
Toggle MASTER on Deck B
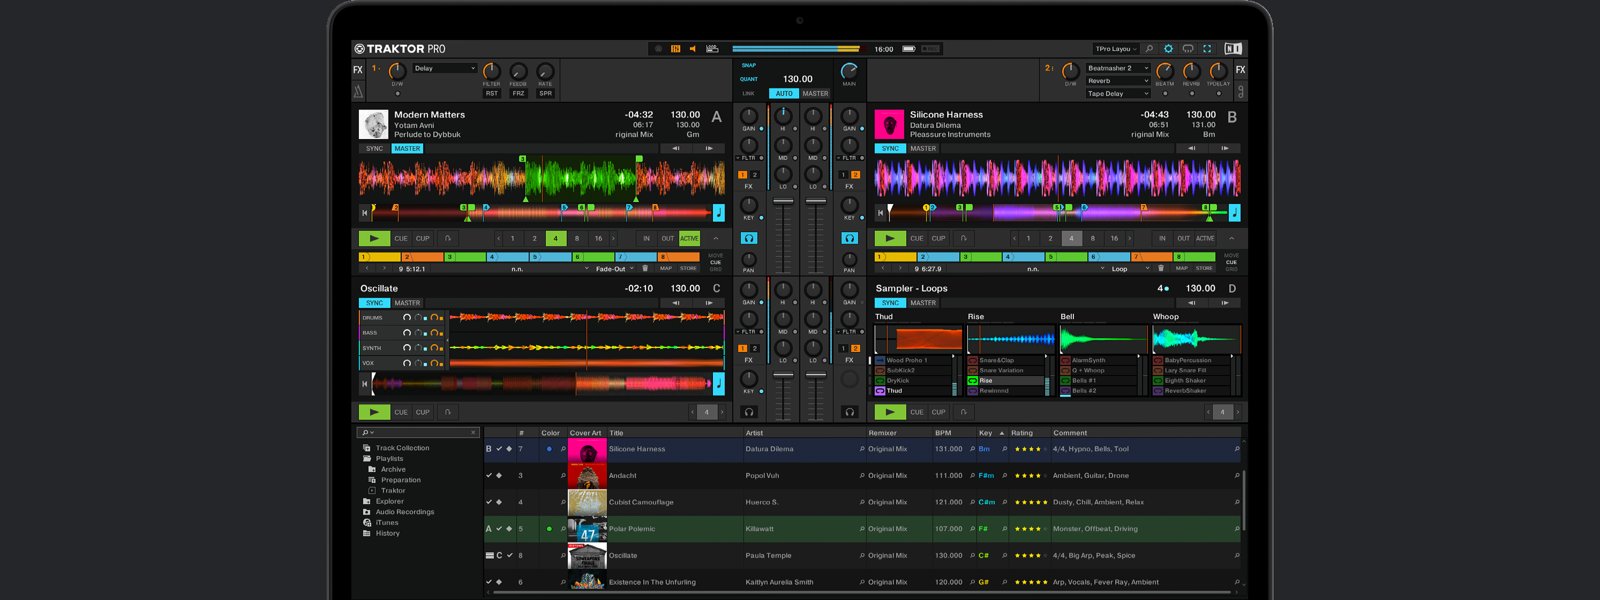click(923, 148)
